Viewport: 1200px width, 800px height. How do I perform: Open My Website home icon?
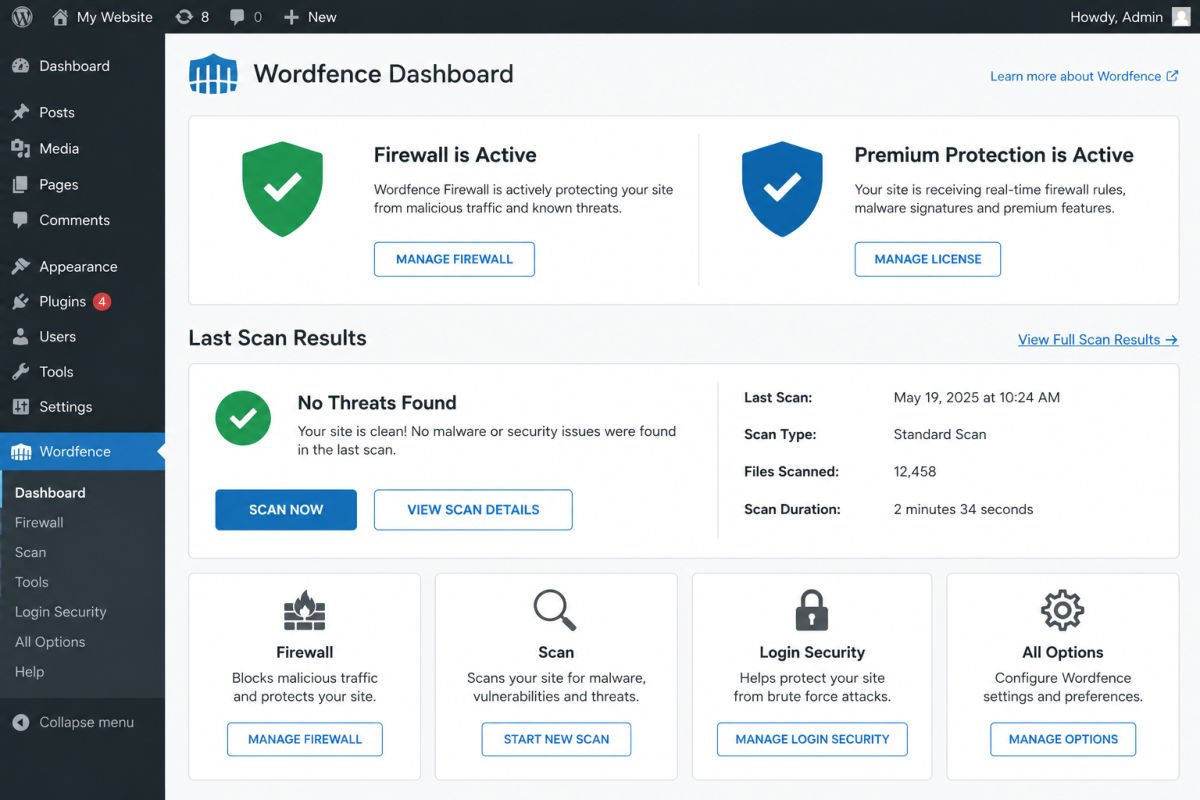tap(61, 17)
